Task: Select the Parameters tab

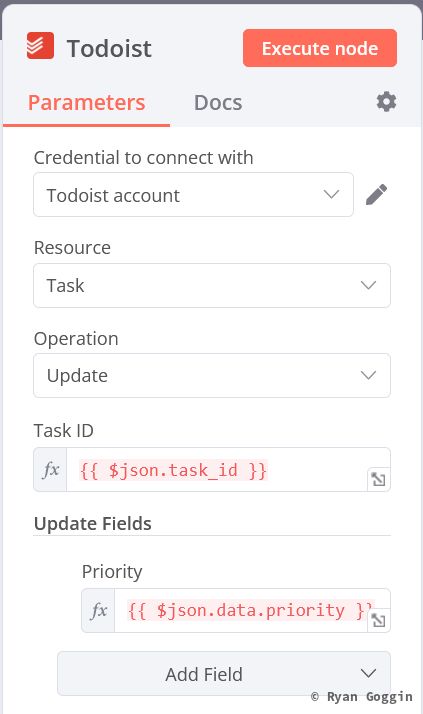Action: coord(87,102)
